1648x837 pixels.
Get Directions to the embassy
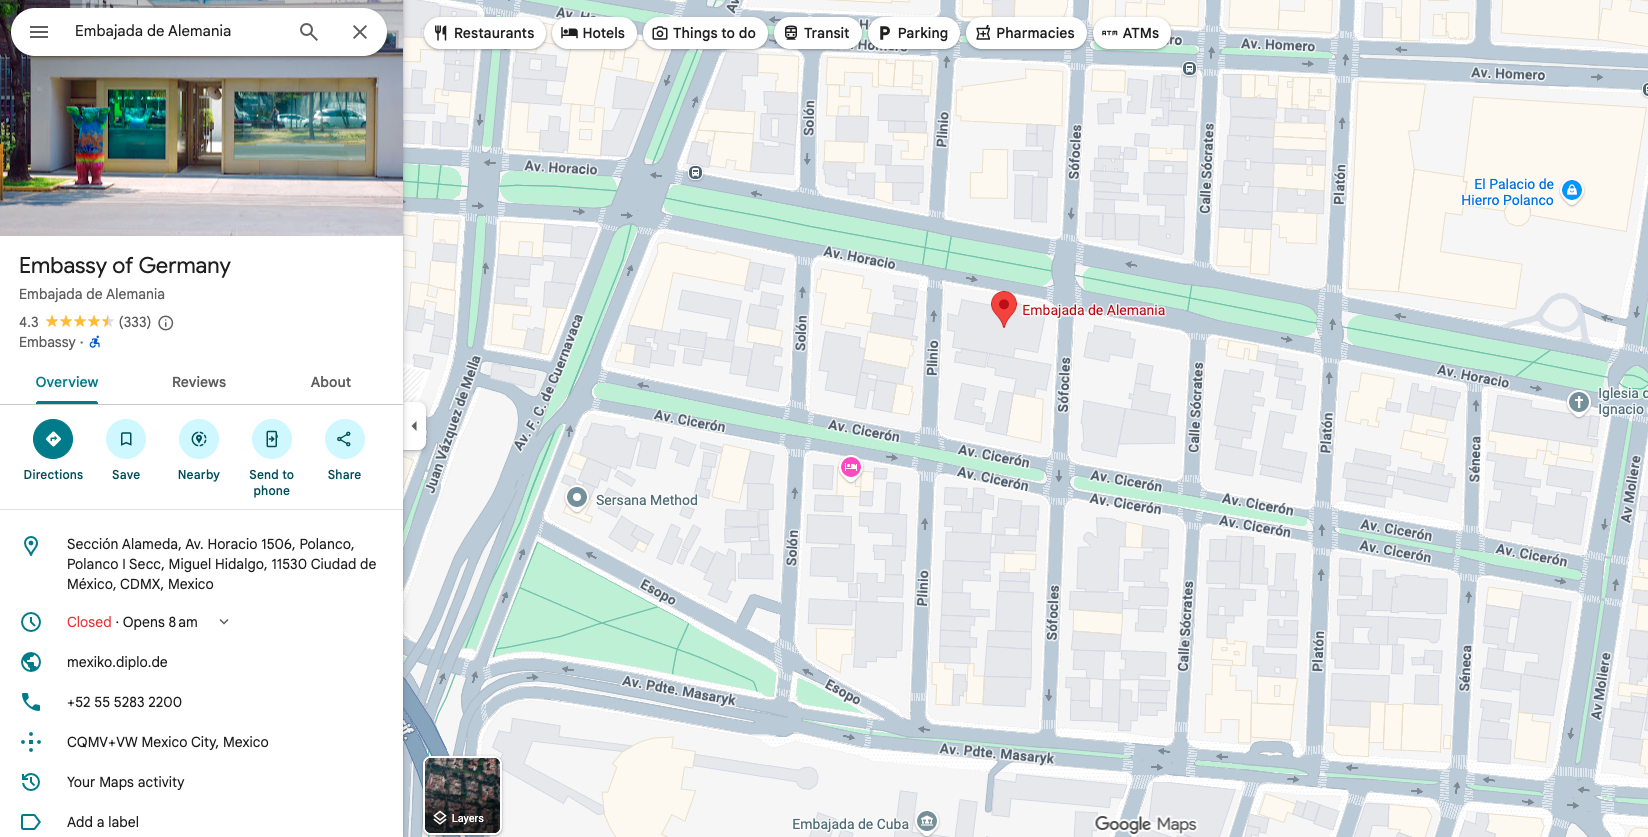53,450
